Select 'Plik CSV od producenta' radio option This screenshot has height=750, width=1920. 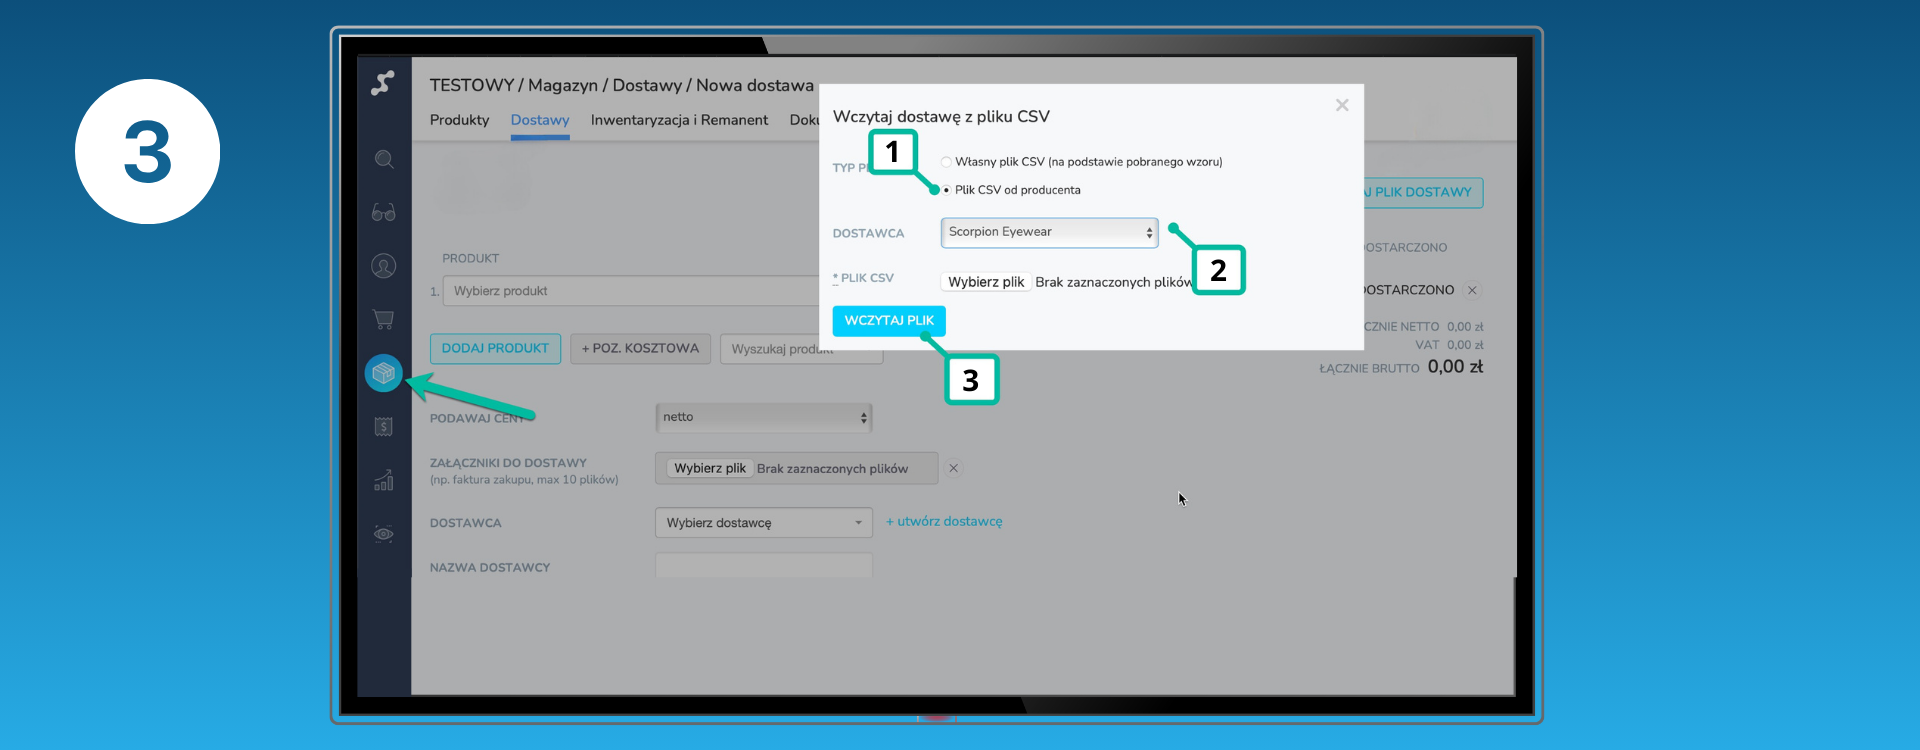[x=946, y=190]
